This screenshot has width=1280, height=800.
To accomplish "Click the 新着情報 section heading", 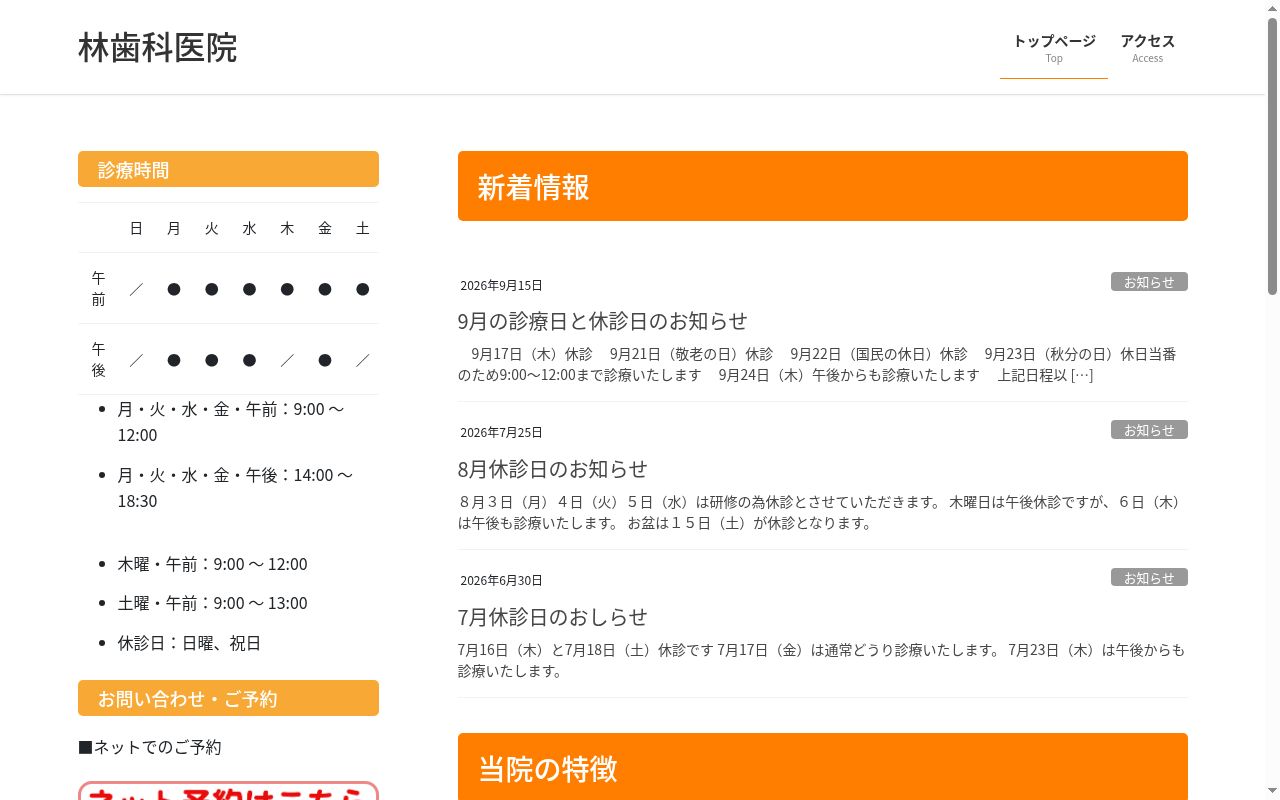I will [x=823, y=186].
